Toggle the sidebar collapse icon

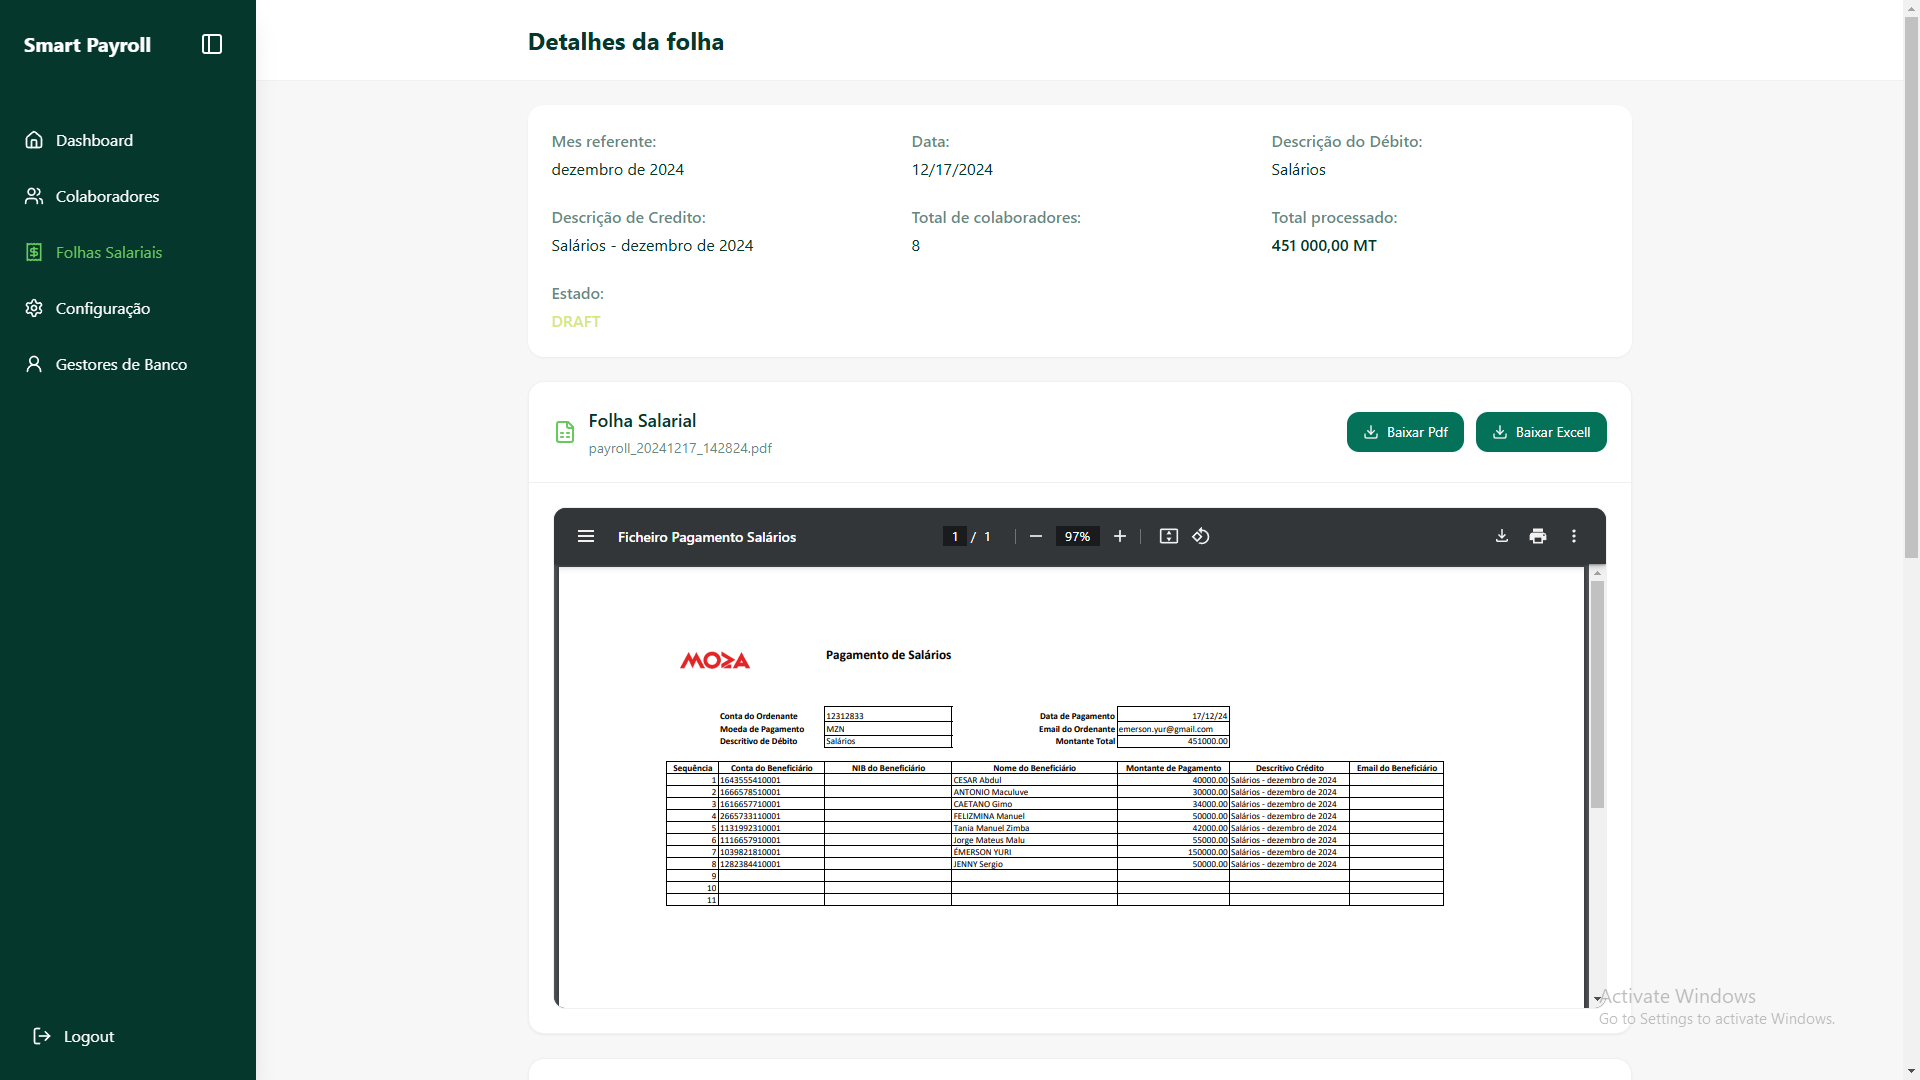point(212,44)
